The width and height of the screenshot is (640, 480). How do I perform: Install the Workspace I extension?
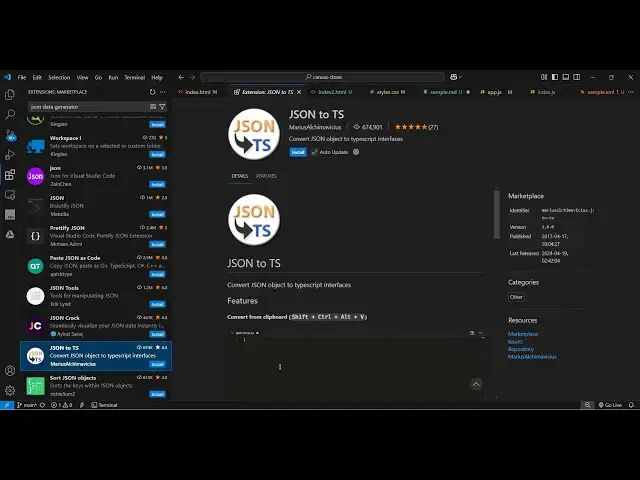point(157,154)
